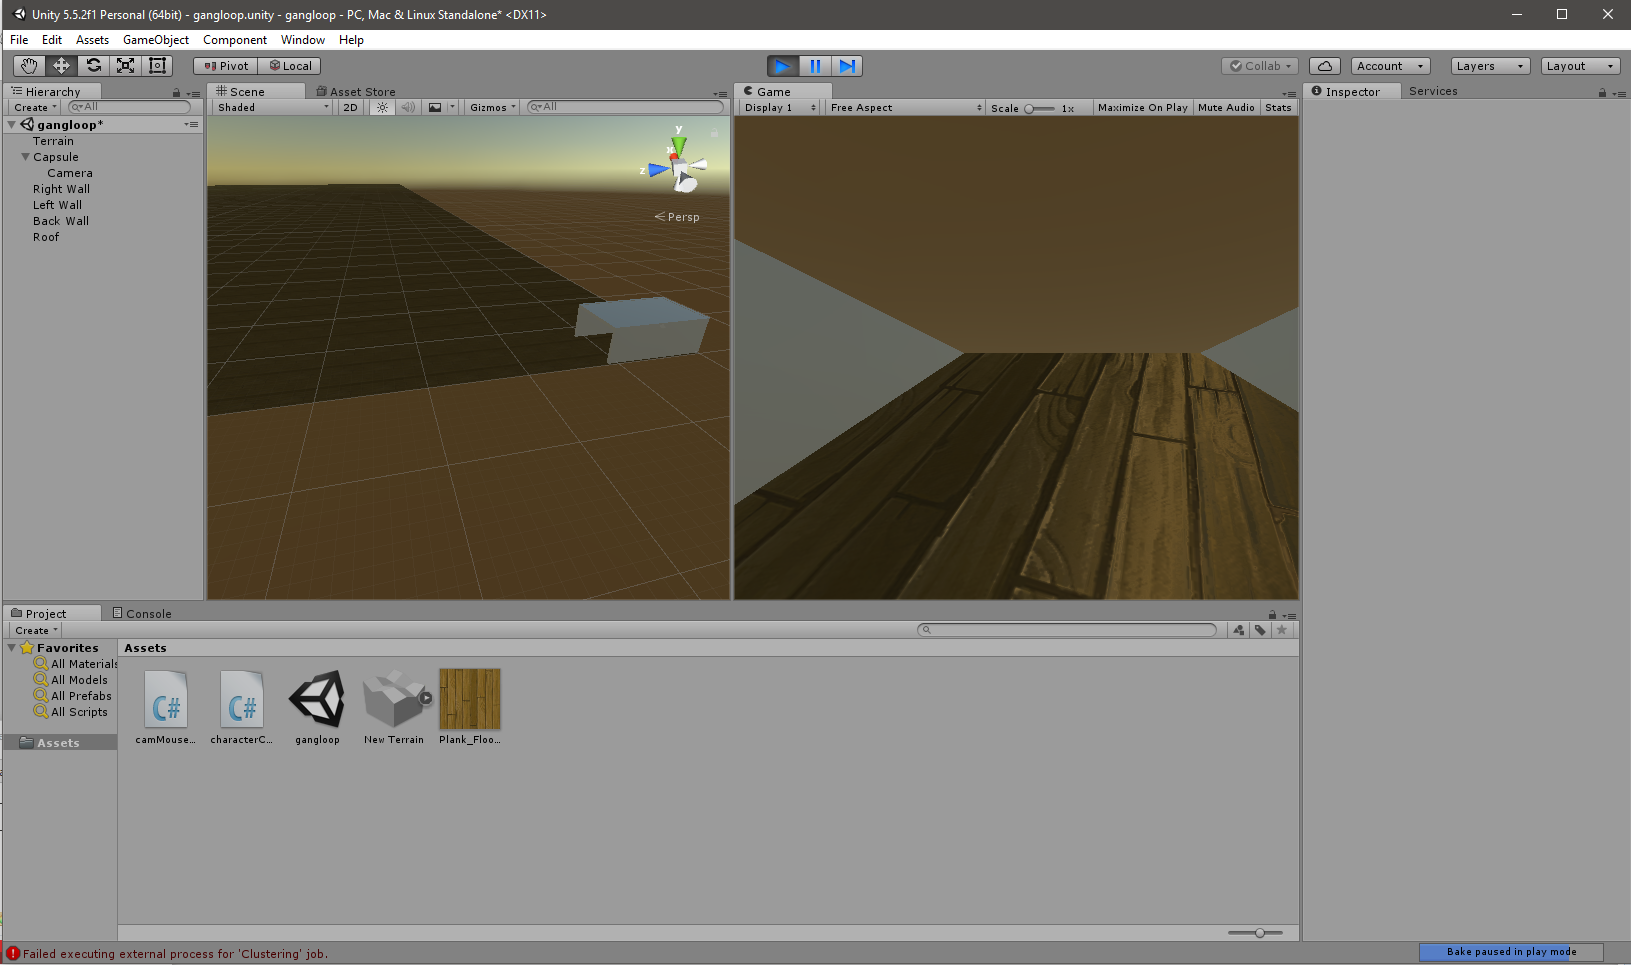1631x965 pixels.
Task: Toggle Local handle rotation
Action: click(290, 66)
